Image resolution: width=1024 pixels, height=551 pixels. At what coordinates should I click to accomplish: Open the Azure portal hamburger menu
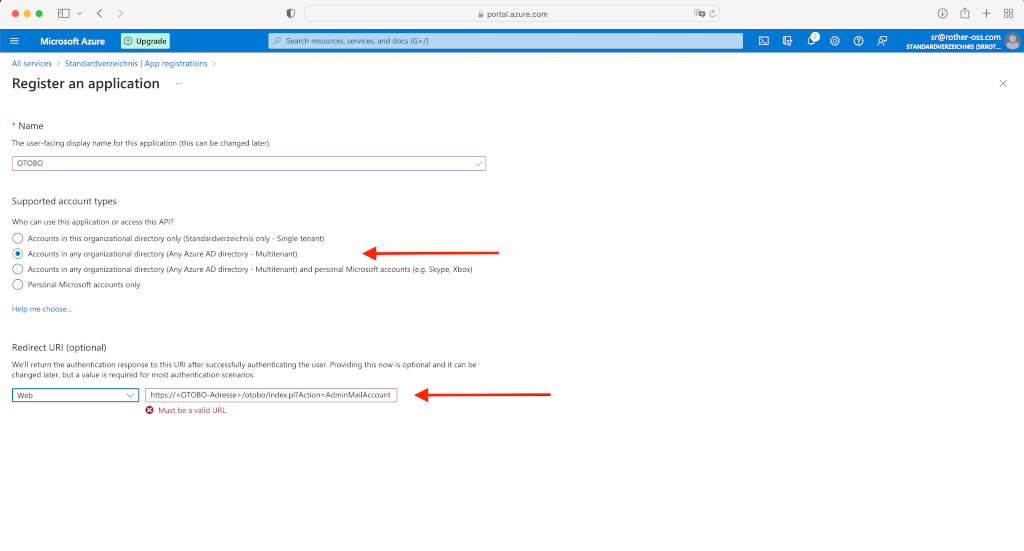pos(14,41)
